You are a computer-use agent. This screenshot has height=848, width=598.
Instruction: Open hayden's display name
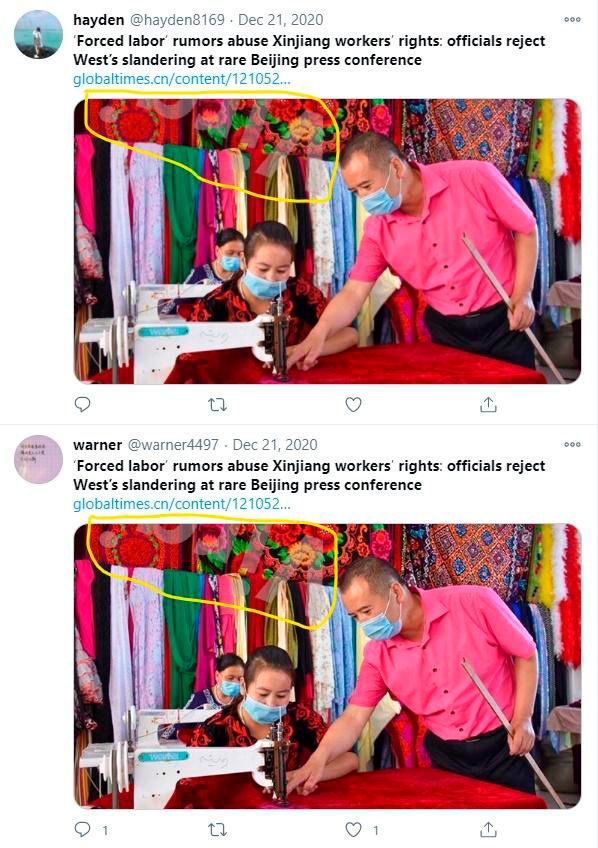point(98,20)
